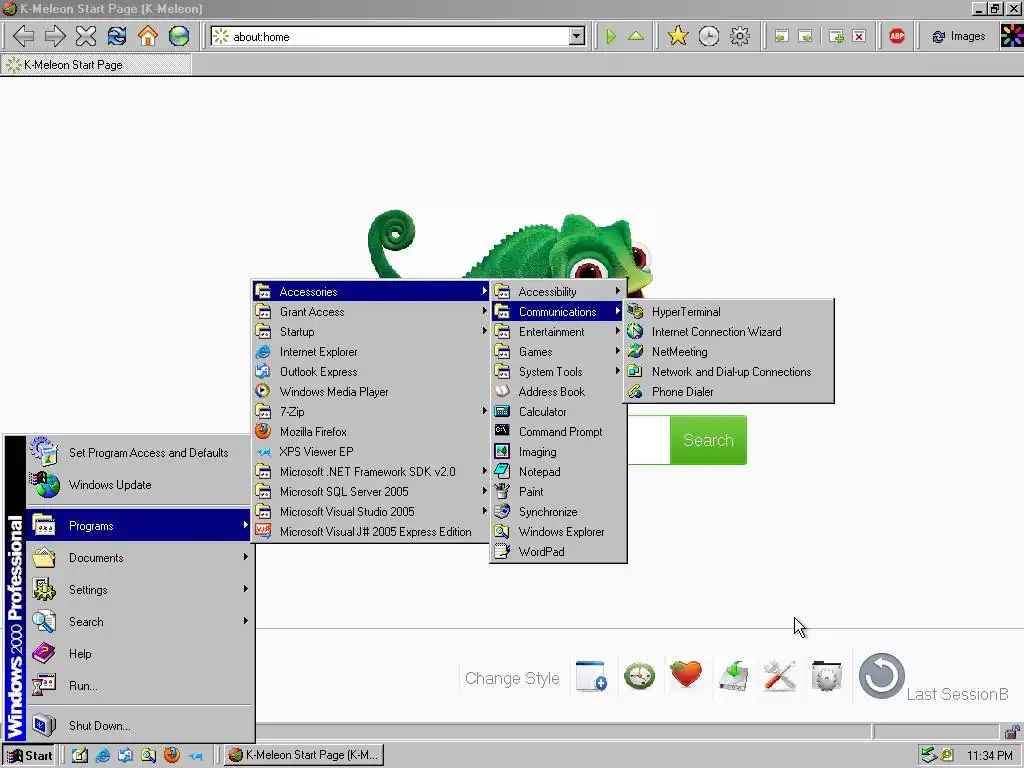
Task: Launch Phone Dialer
Action: 728,392
